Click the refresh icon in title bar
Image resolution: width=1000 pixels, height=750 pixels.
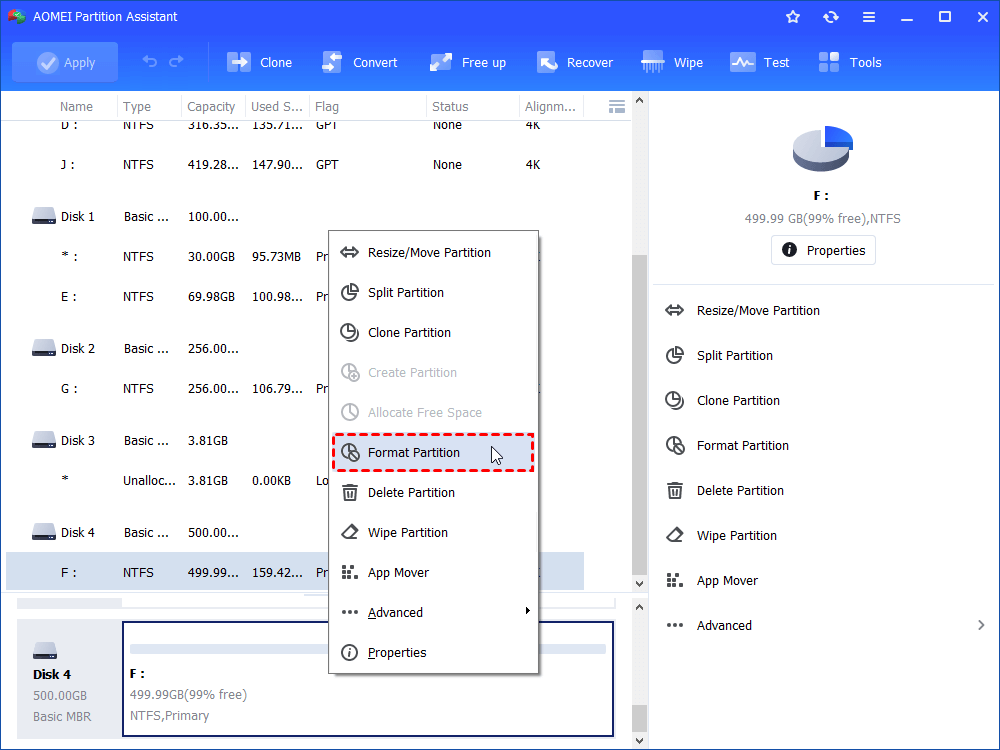point(830,17)
